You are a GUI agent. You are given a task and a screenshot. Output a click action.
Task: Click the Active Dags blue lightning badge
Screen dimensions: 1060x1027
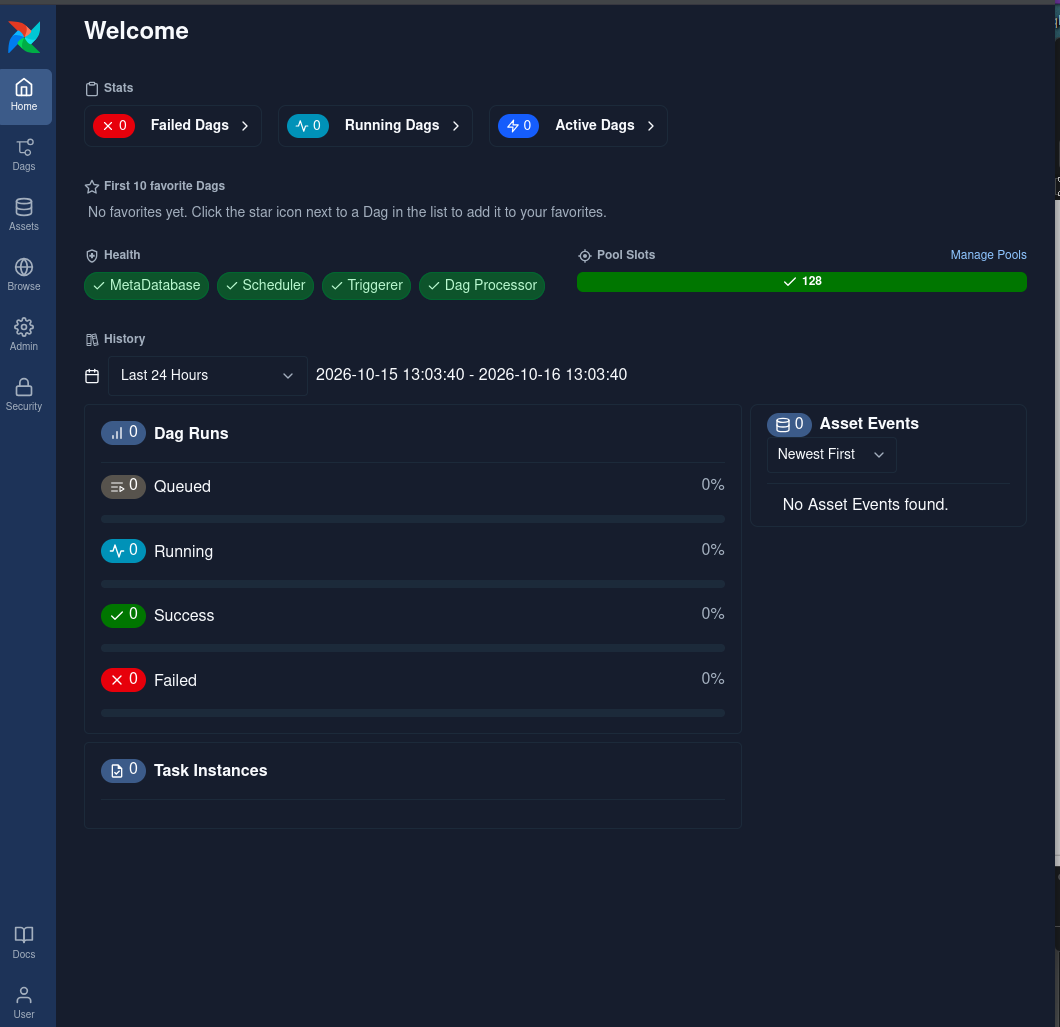[x=519, y=126]
